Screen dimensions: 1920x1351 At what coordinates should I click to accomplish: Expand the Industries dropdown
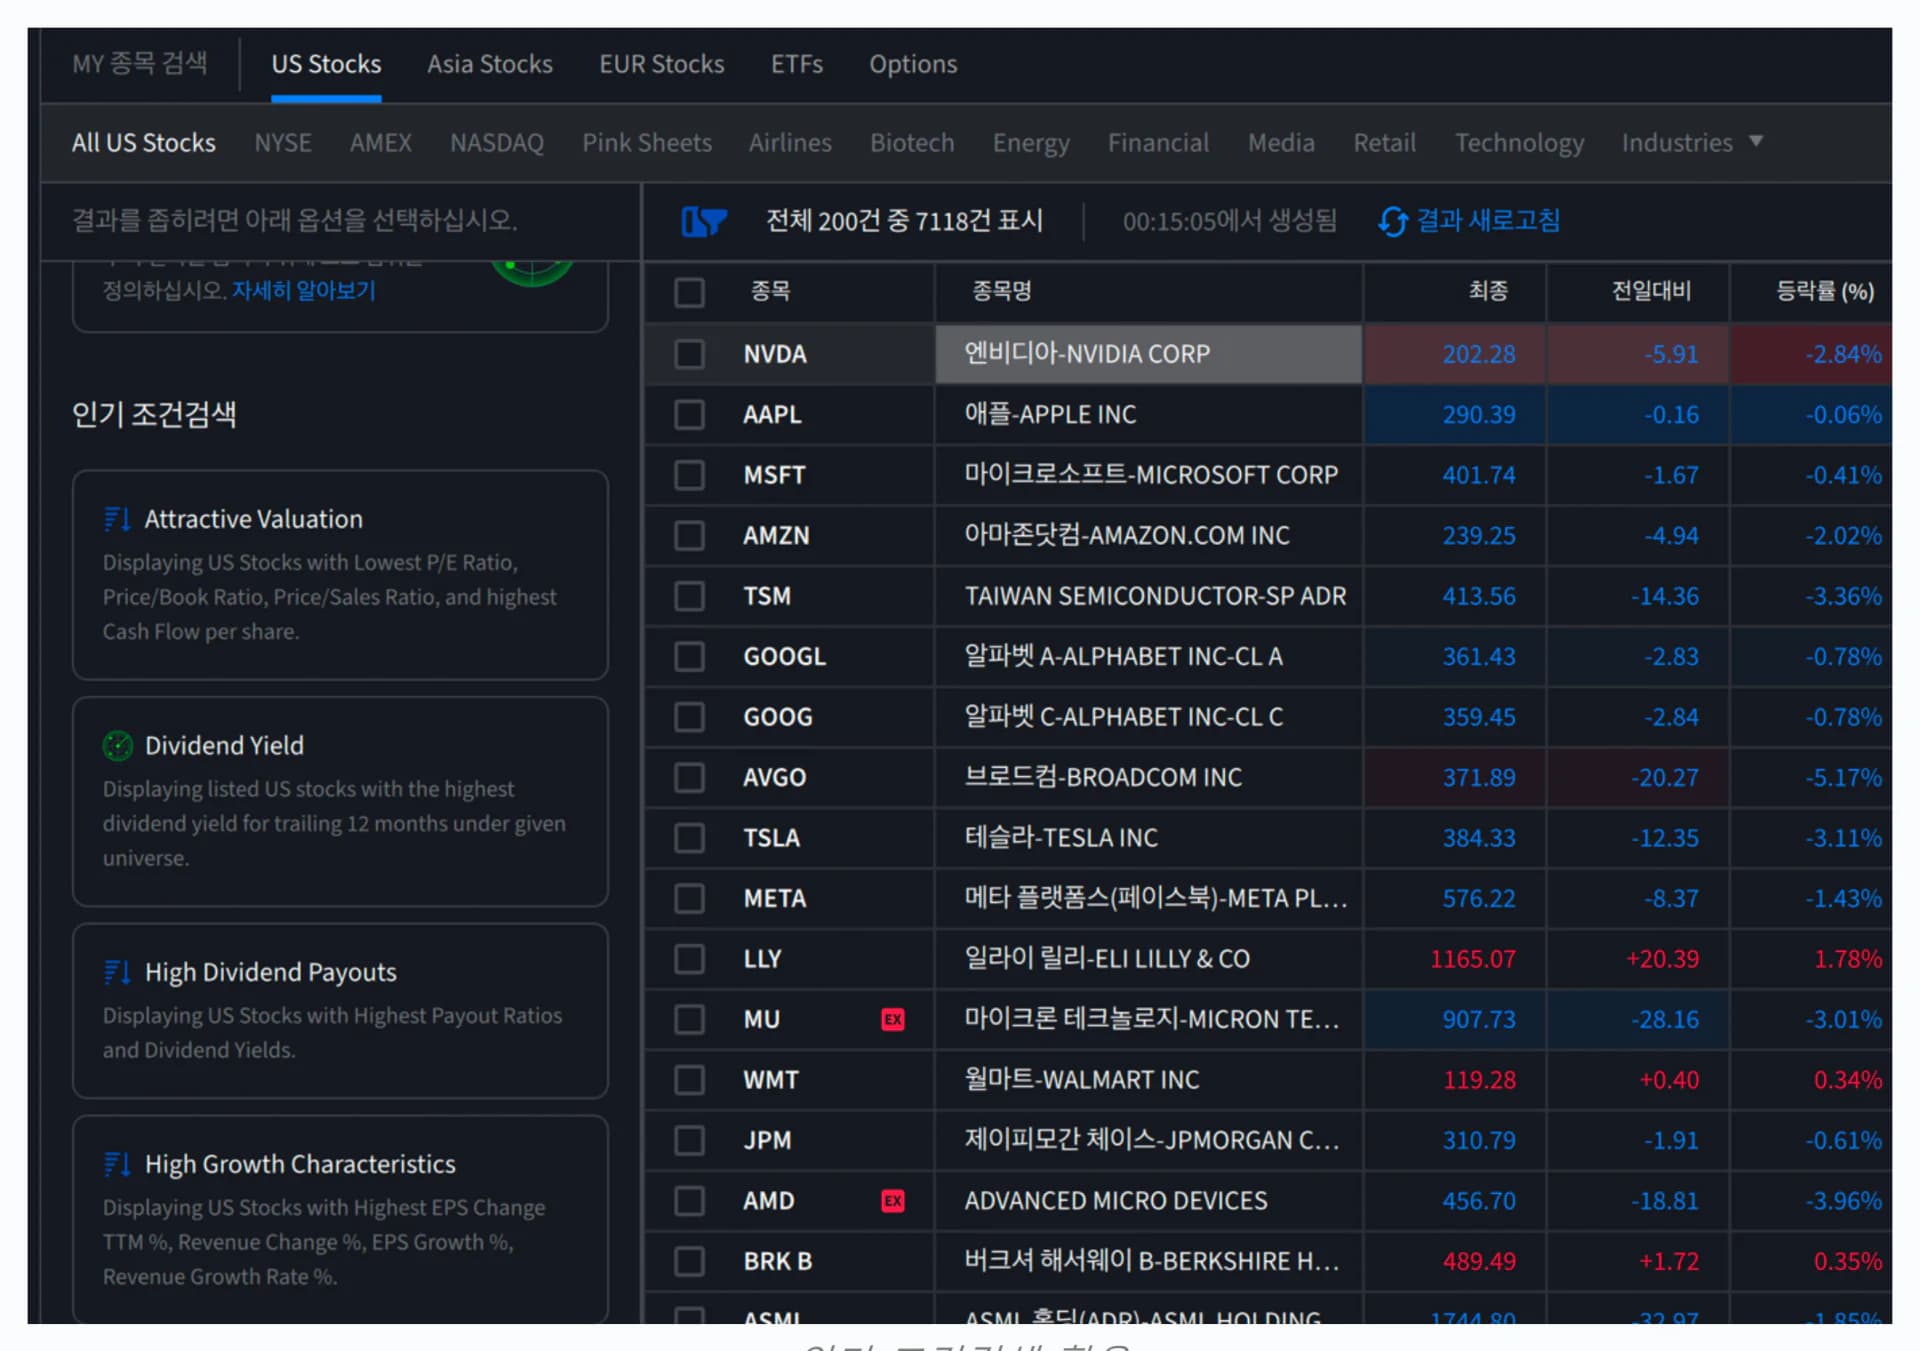click(x=1692, y=142)
